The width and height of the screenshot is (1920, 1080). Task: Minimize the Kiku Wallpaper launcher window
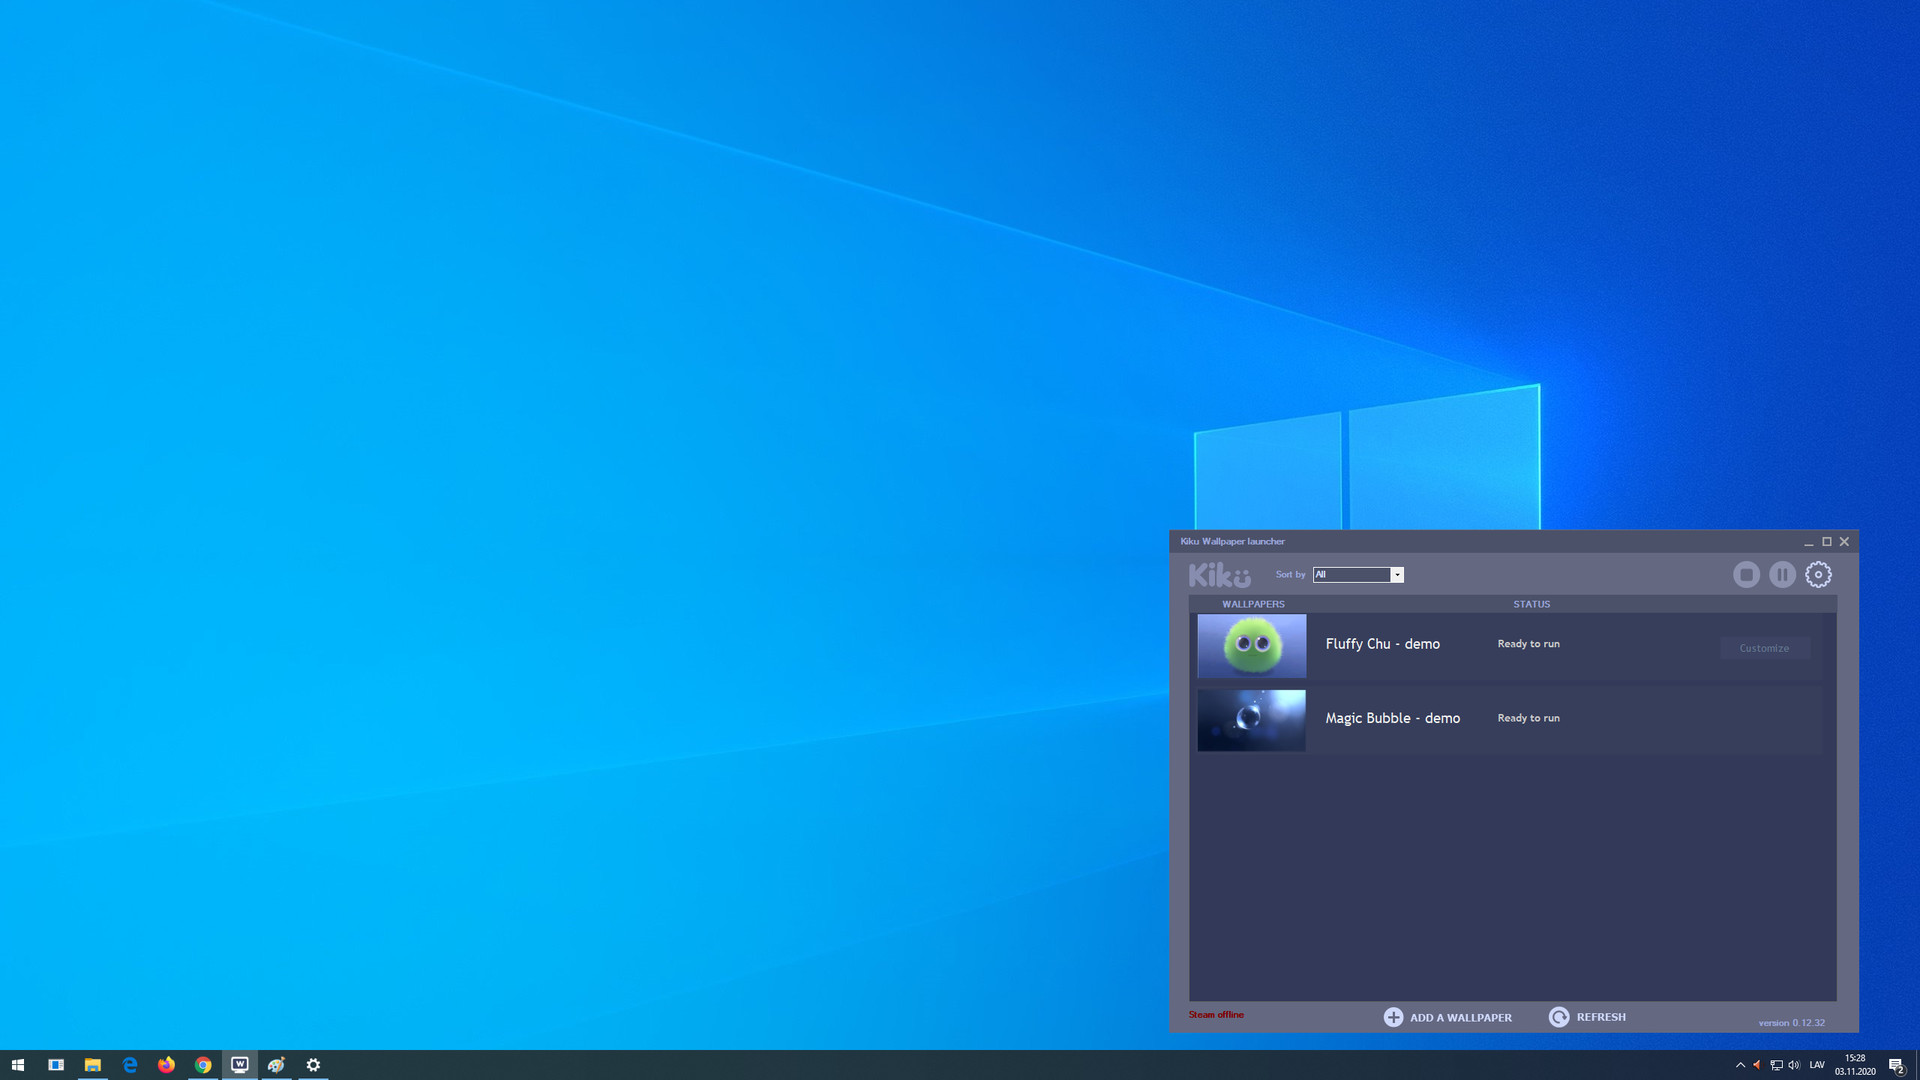1808,542
